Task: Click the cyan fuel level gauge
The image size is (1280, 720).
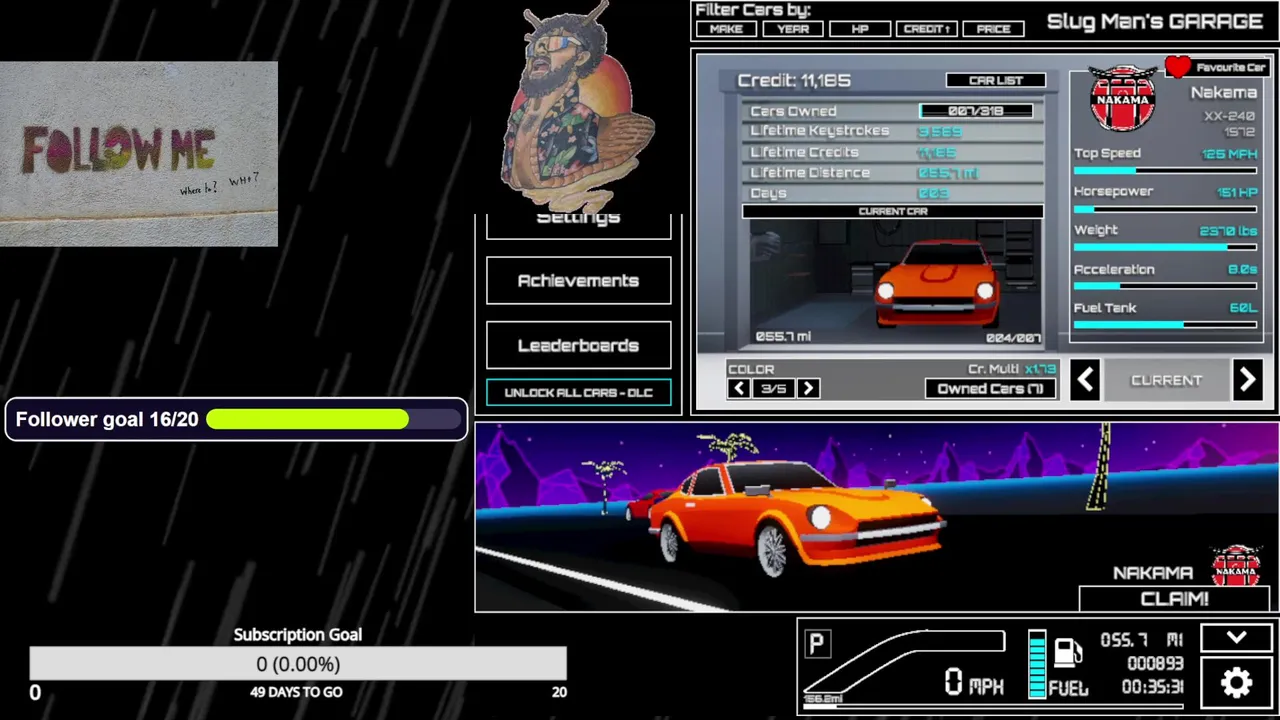Action: click(x=1037, y=664)
